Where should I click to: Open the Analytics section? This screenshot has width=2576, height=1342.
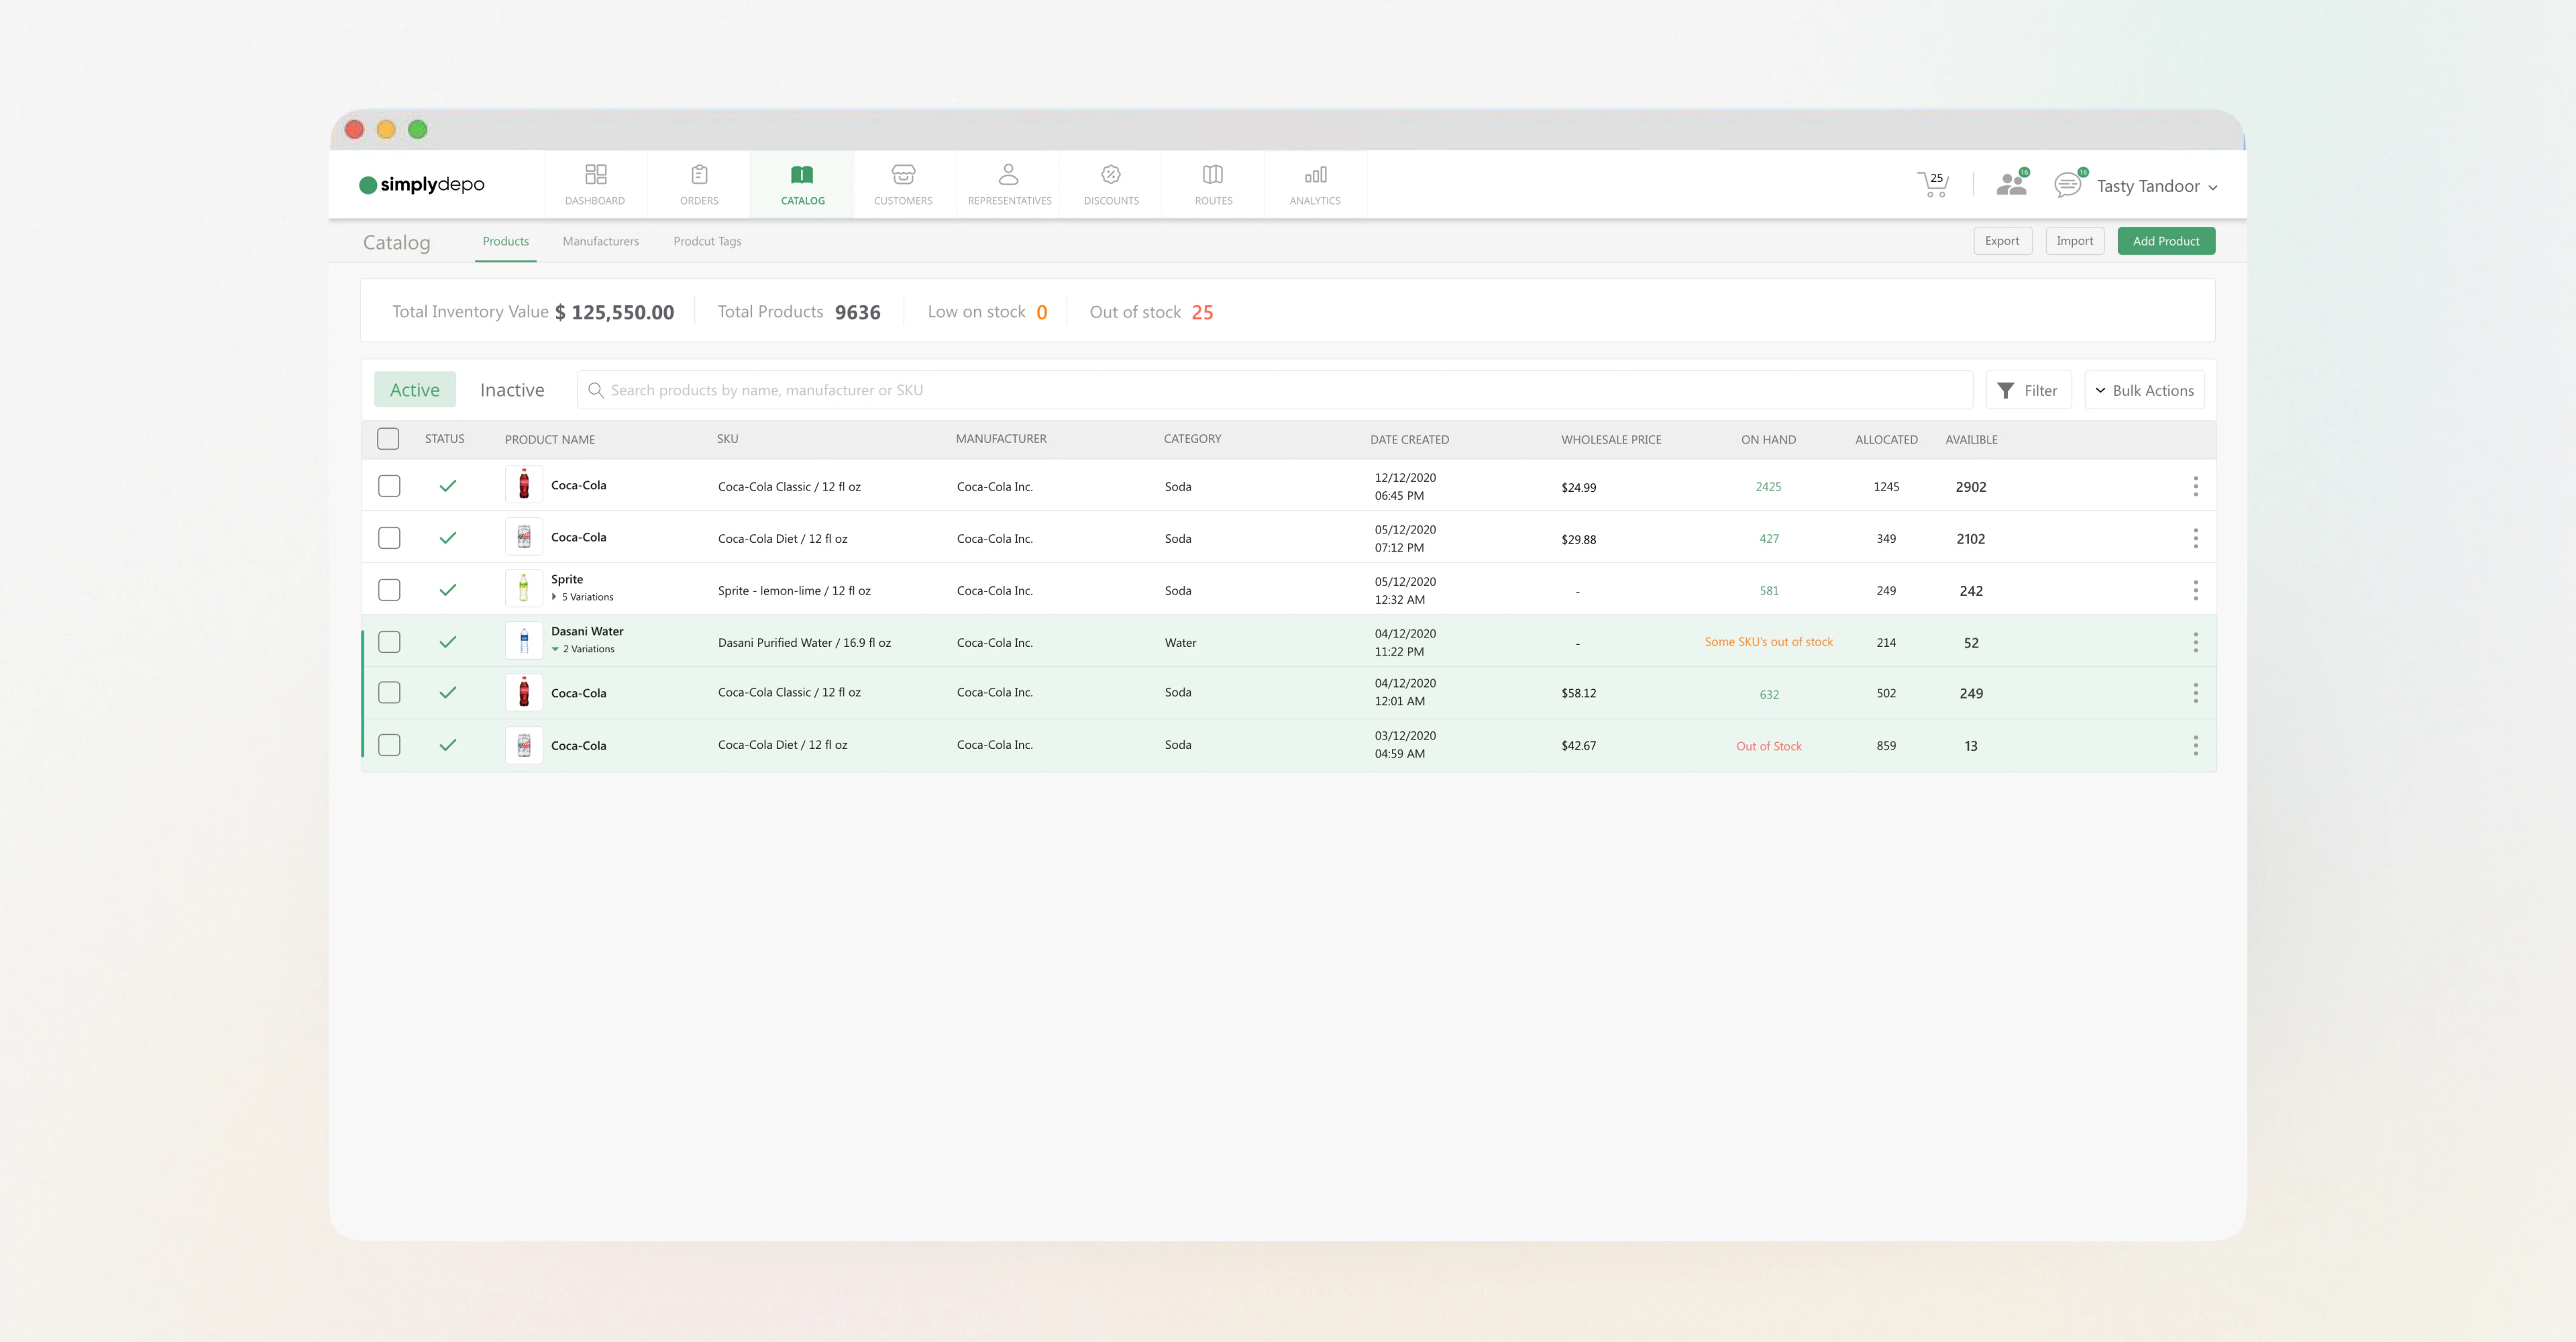pos(1315,184)
